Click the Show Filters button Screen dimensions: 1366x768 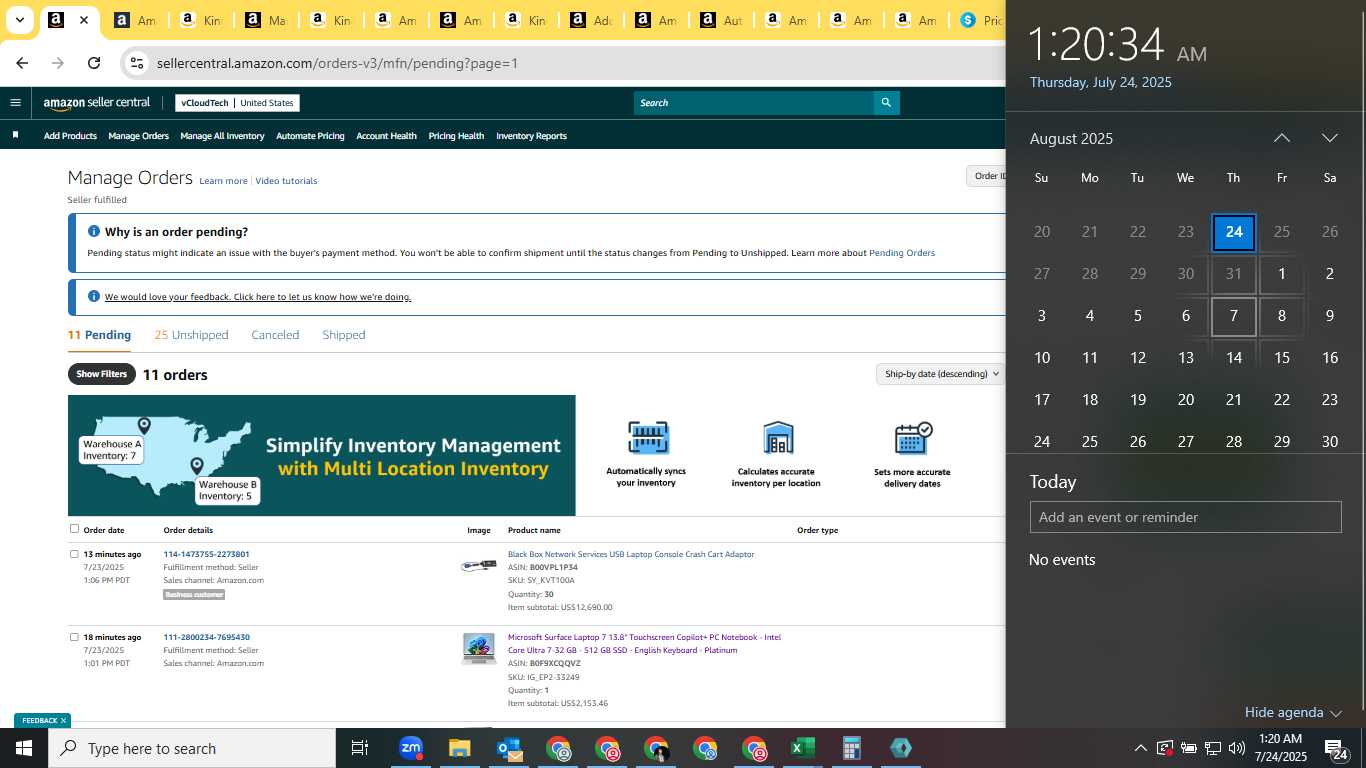[101, 374]
